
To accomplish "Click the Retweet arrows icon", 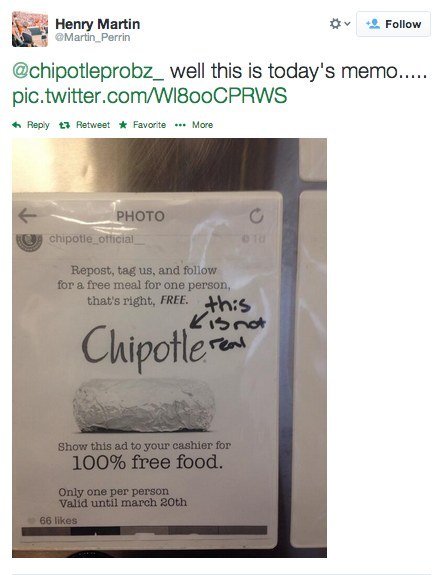I will pos(64,125).
